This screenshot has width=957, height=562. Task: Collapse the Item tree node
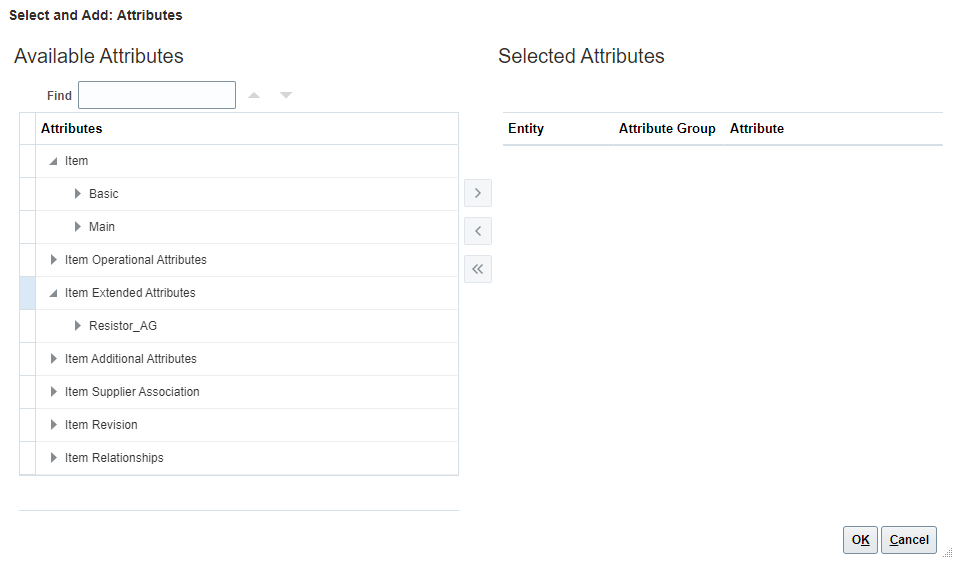point(54,161)
